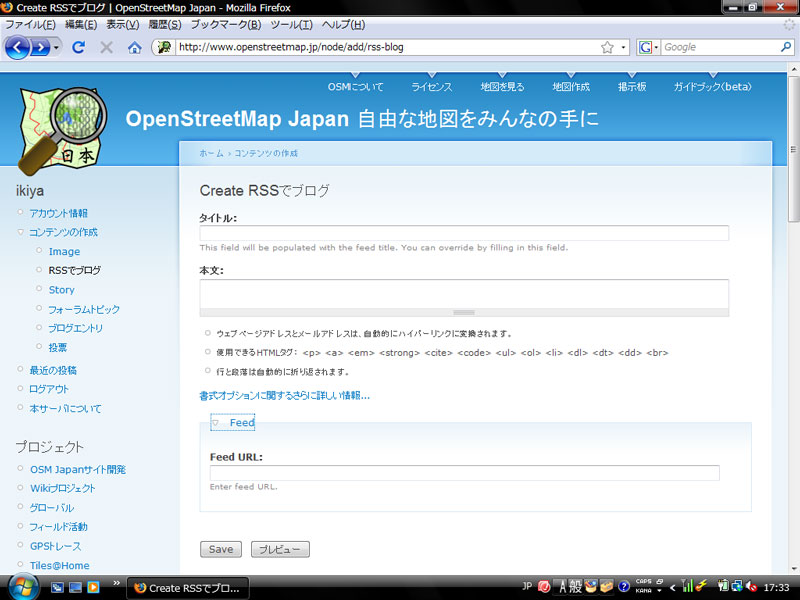Viewport: 800px width, 600px height.
Task: Click inside the Google search box
Action: [720, 47]
